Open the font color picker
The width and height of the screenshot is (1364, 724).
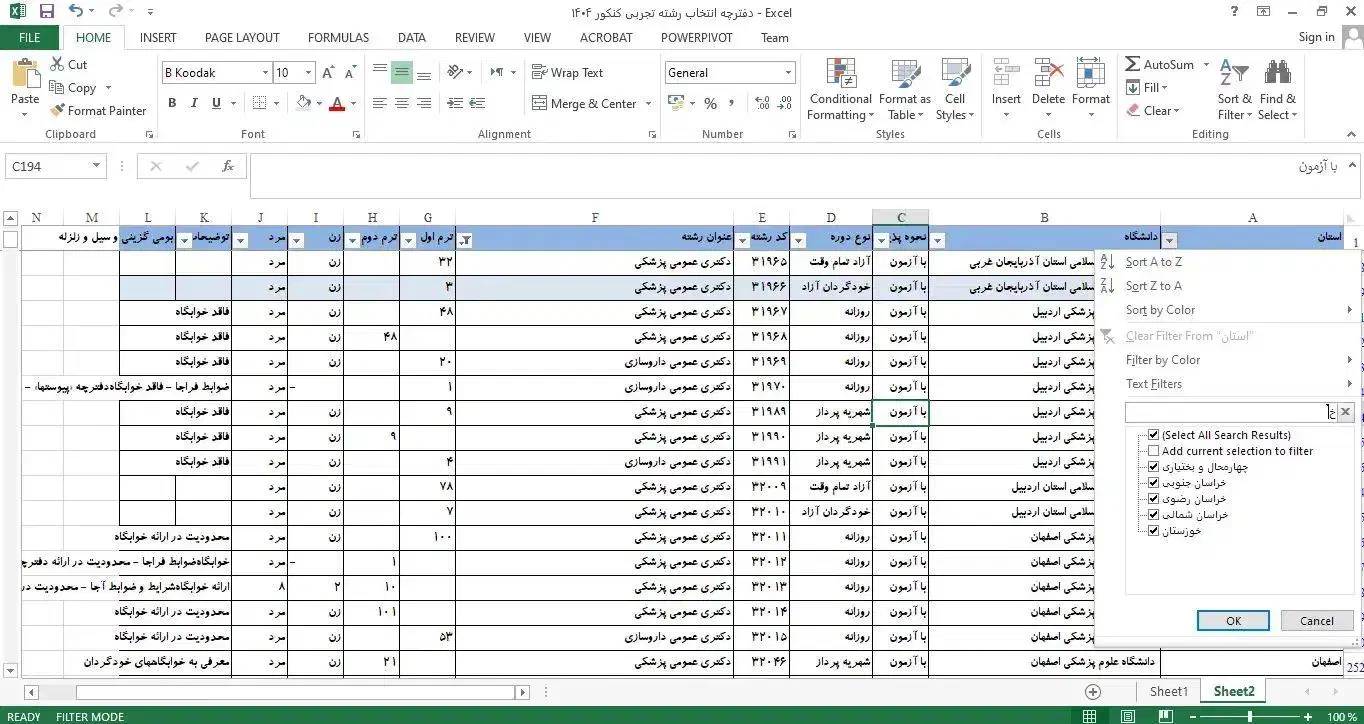355,103
